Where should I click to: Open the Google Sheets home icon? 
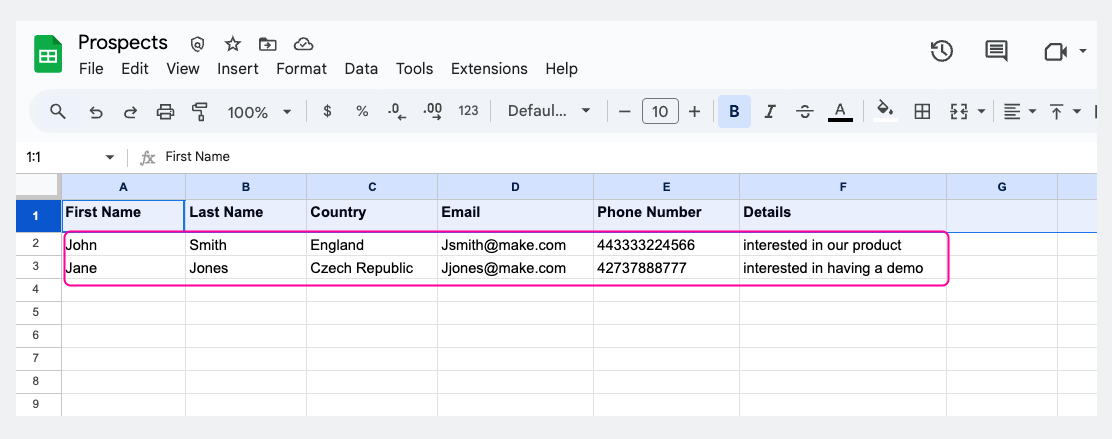tap(48, 55)
